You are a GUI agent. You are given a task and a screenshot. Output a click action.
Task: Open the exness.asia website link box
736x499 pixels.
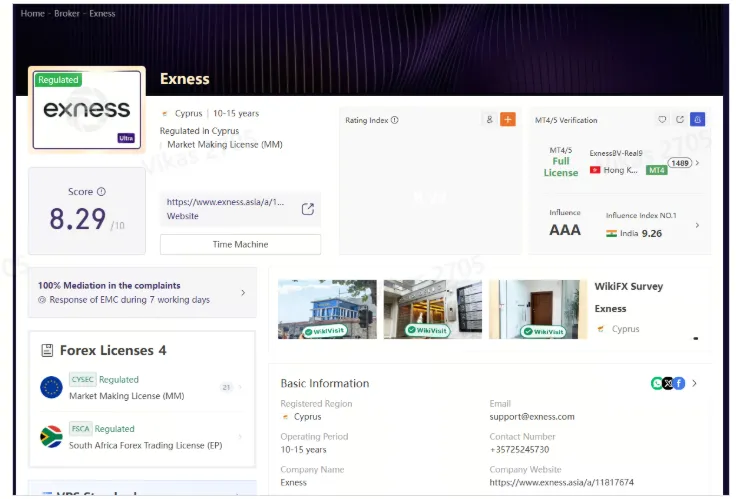click(240, 209)
